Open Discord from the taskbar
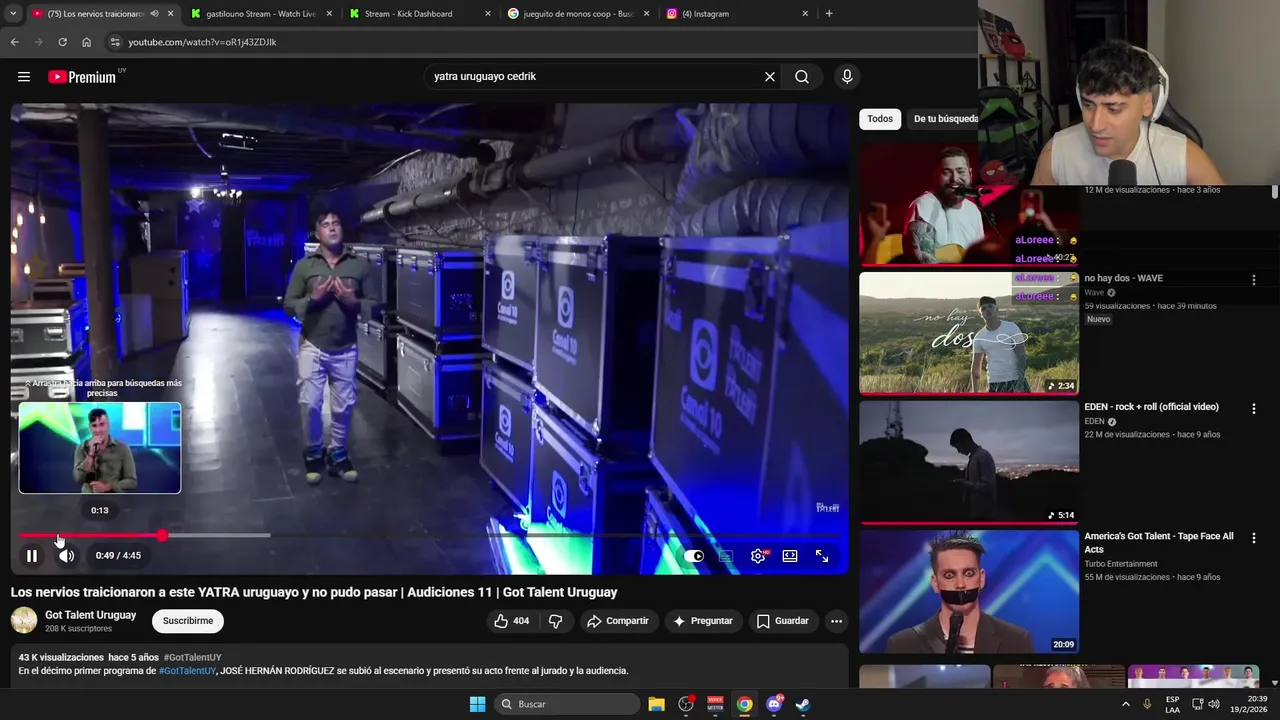 point(774,704)
